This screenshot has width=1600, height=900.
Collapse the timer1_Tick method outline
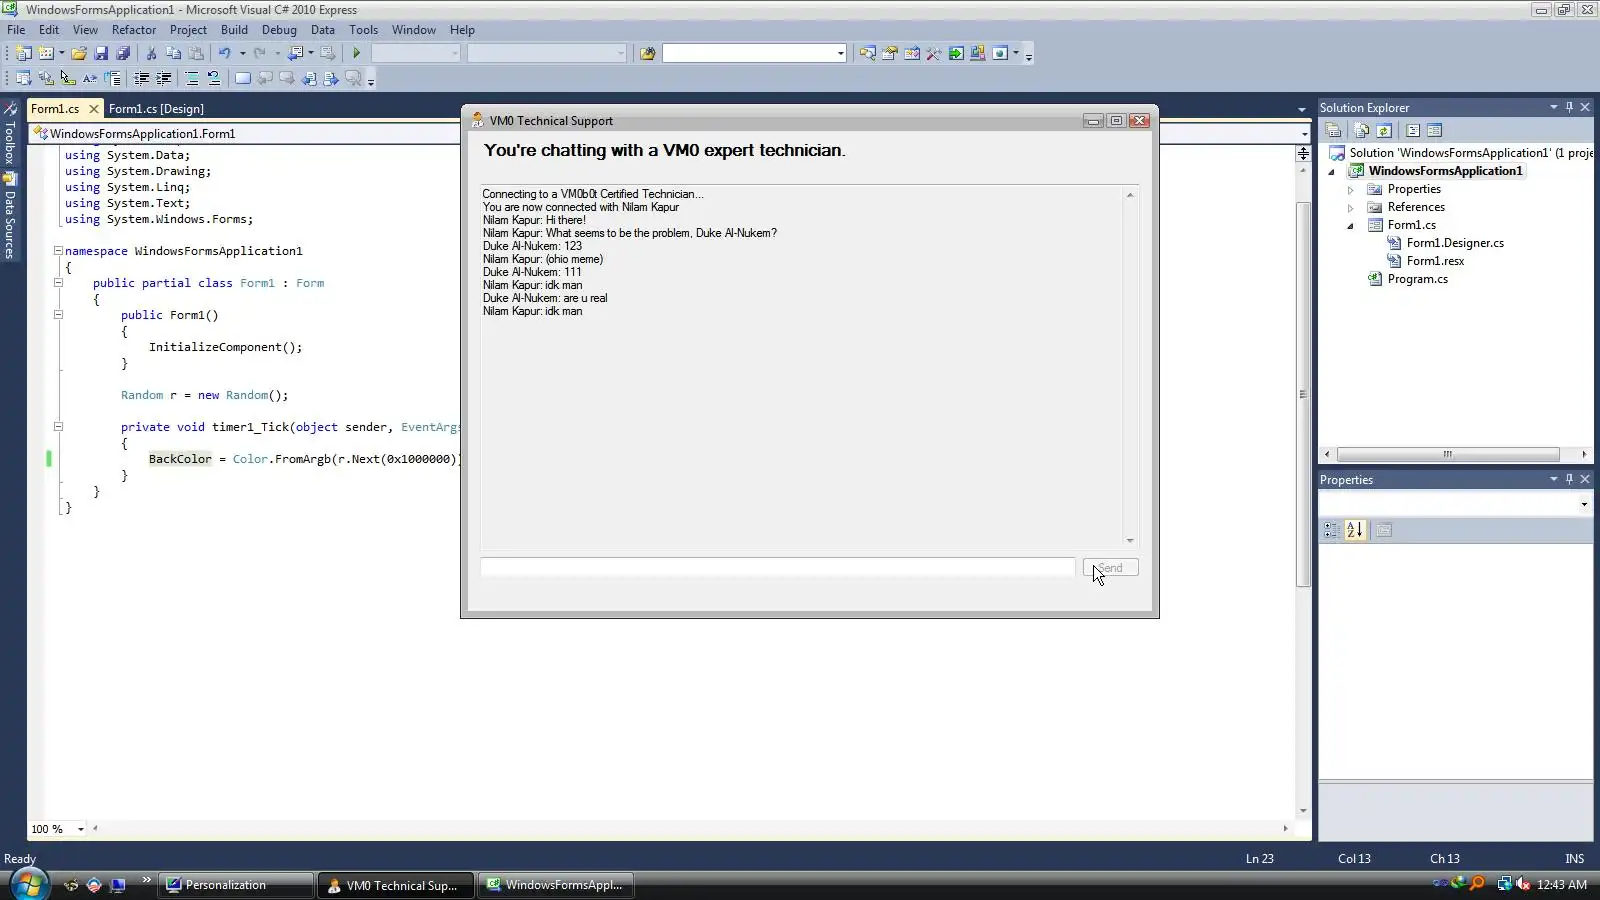pyautogui.click(x=58, y=427)
